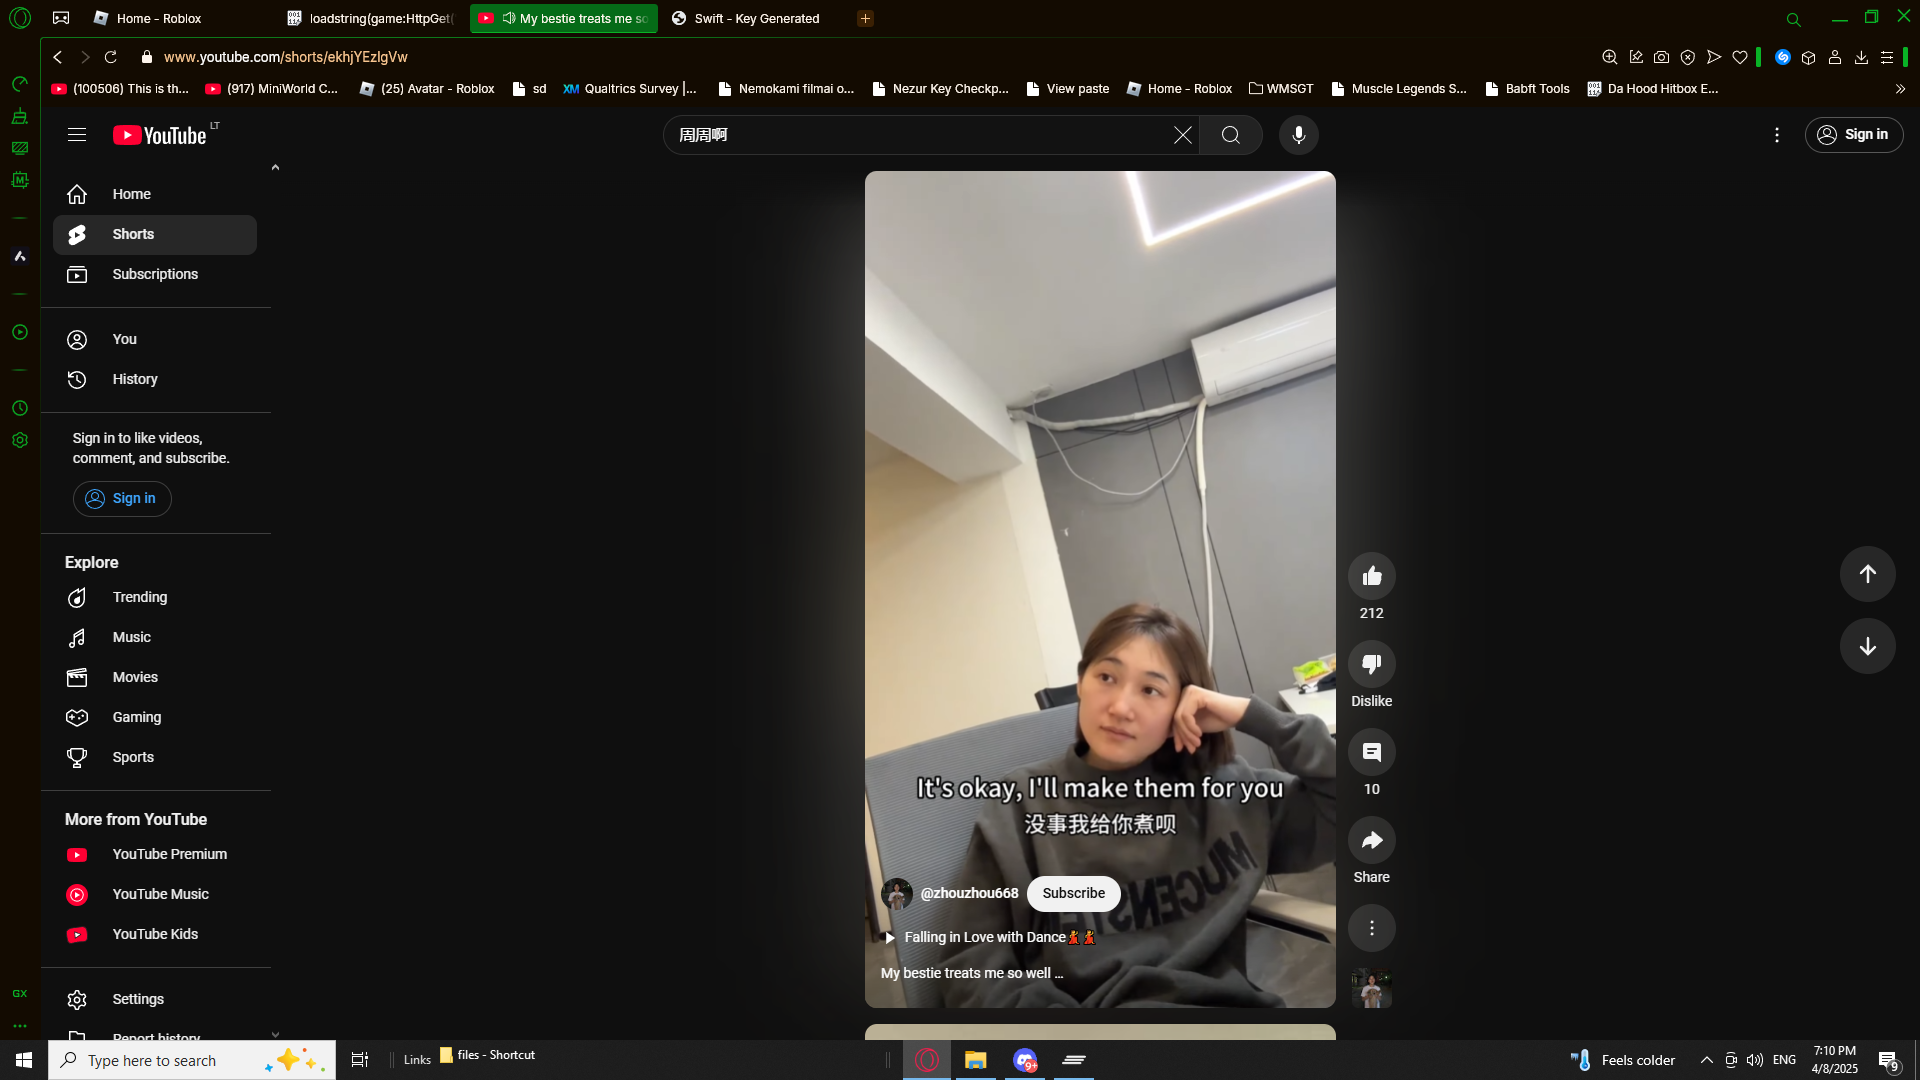The width and height of the screenshot is (1920, 1080).
Task: Like the short with thumbs up
Action: (x=1371, y=576)
